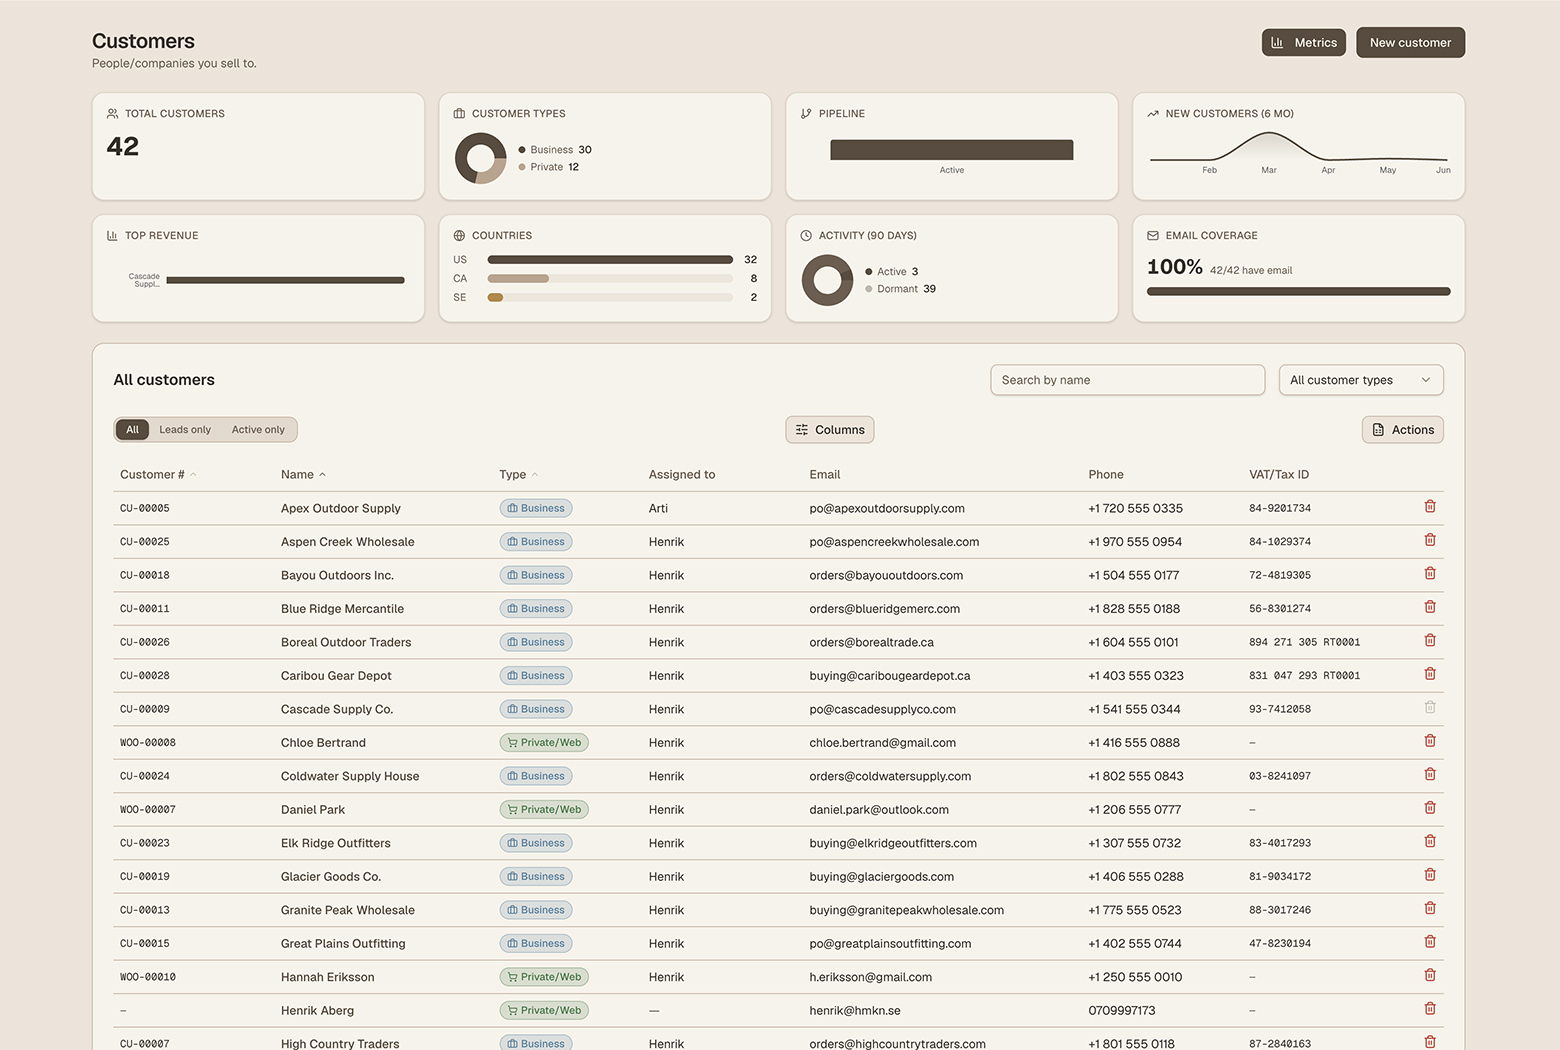
Task: Click the total customers value 42
Action: click(x=123, y=147)
